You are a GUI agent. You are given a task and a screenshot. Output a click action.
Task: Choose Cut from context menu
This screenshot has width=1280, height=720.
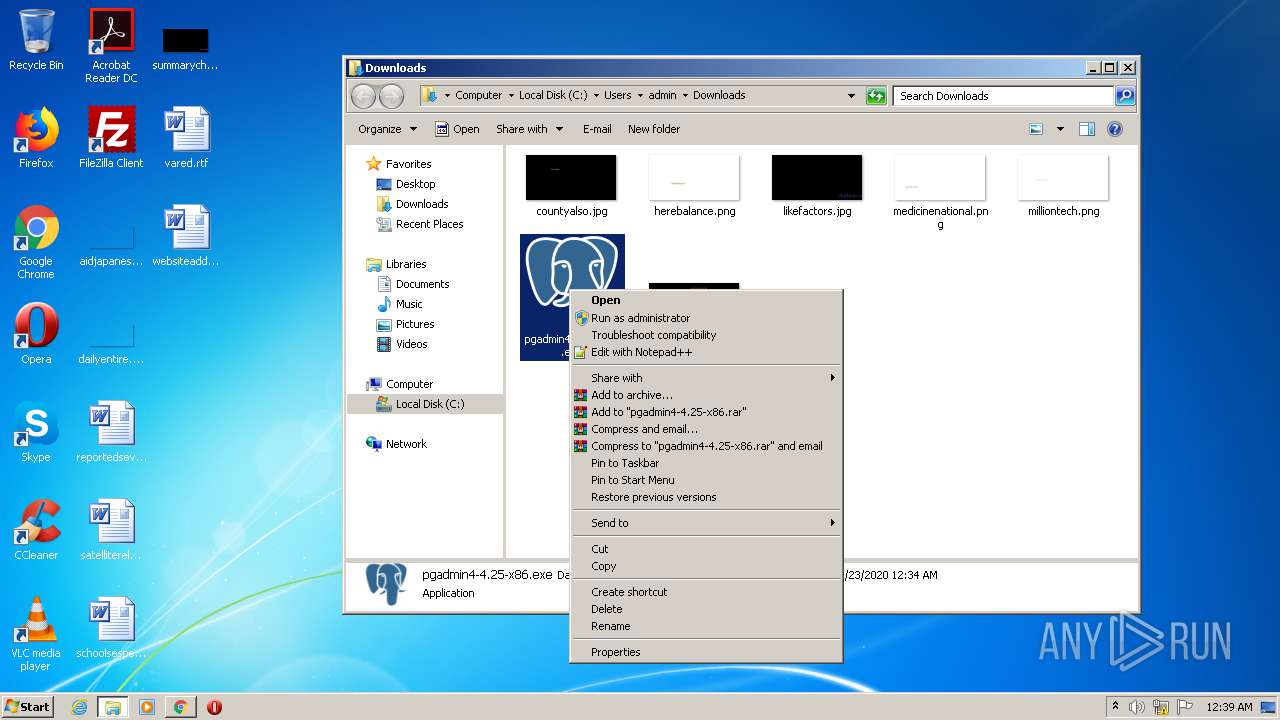(x=706, y=549)
